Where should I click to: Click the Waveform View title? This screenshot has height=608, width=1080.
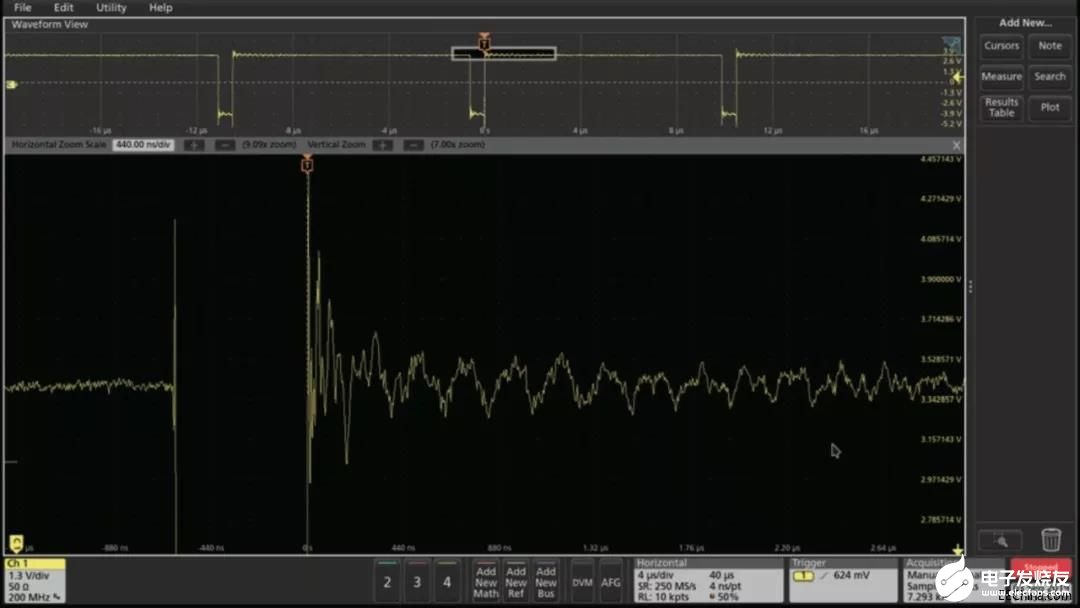50,24
